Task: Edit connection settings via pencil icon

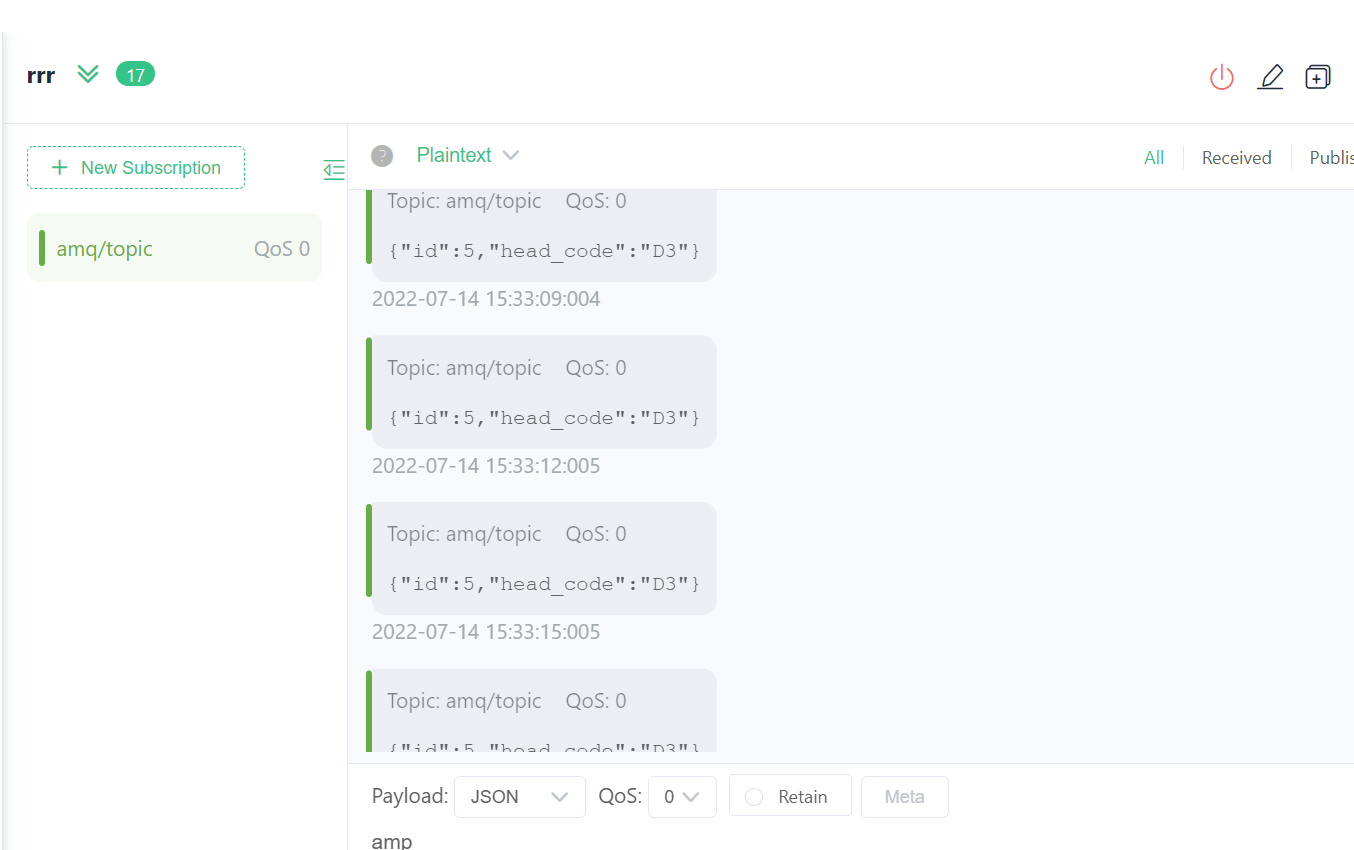Action: click(x=1270, y=76)
